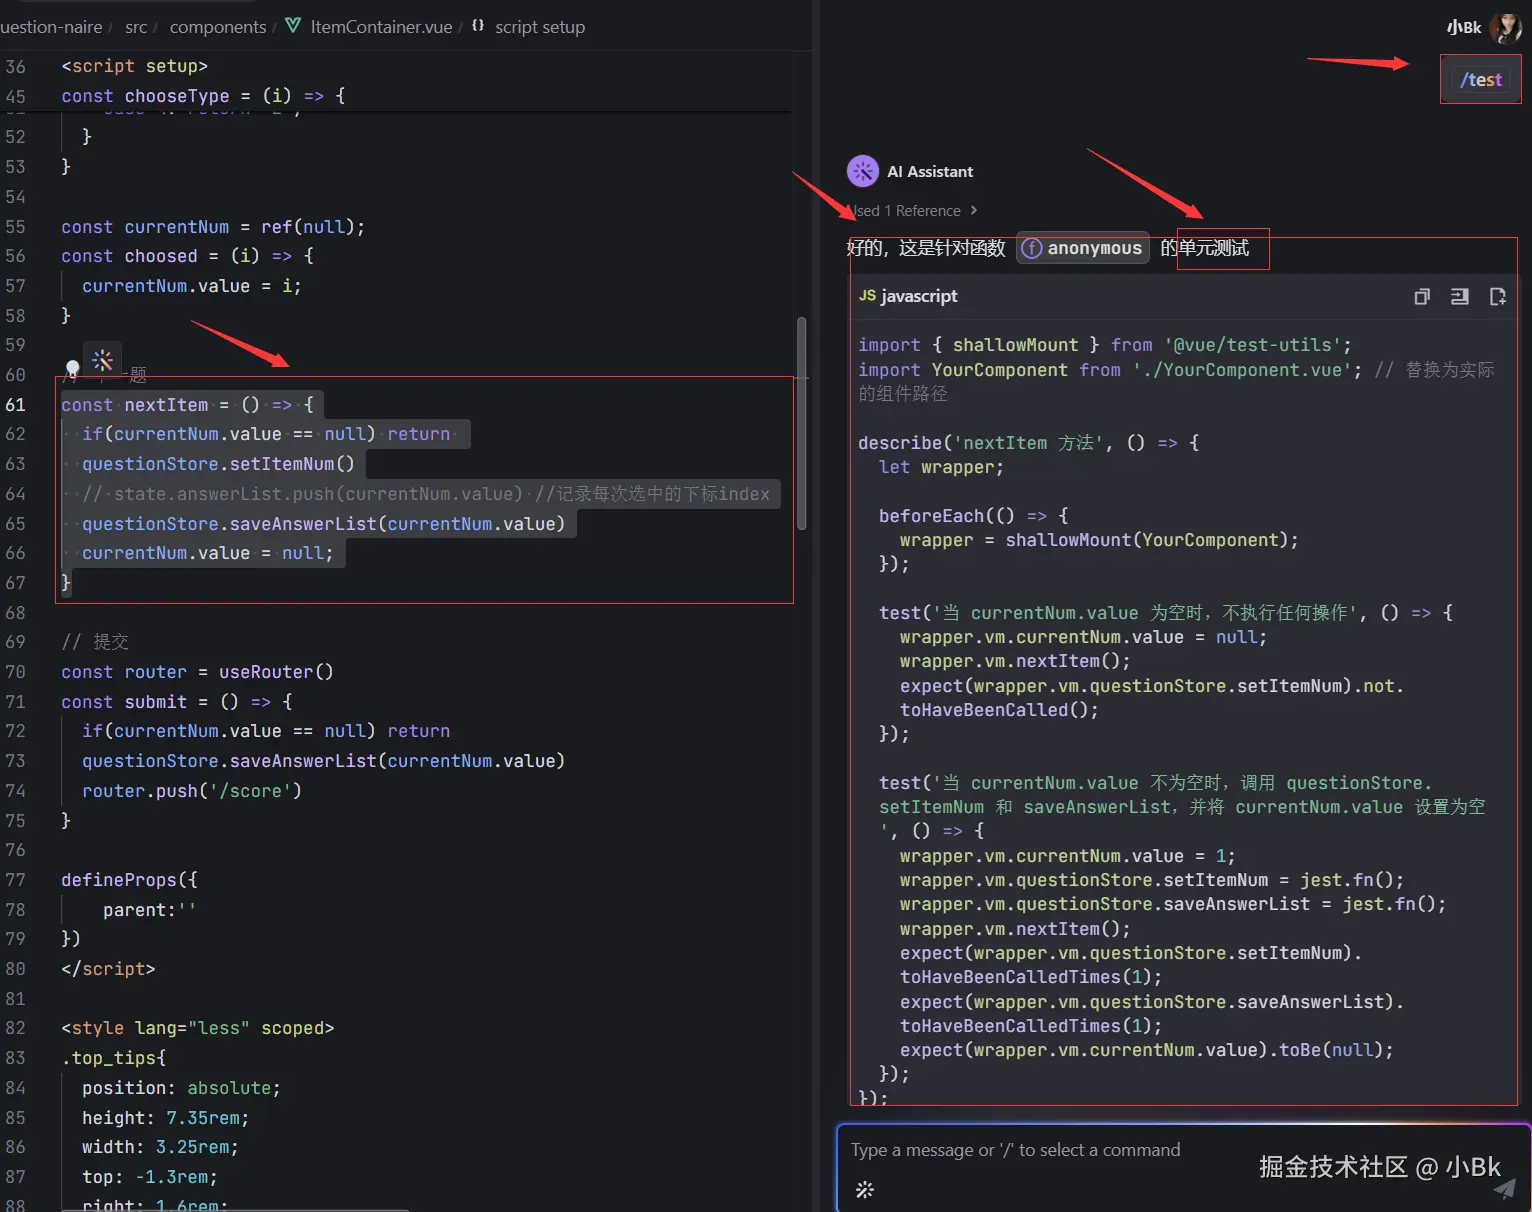This screenshot has height=1212, width=1532.
Task: Expand the Used 1 Reference chevron
Action: coord(974,210)
